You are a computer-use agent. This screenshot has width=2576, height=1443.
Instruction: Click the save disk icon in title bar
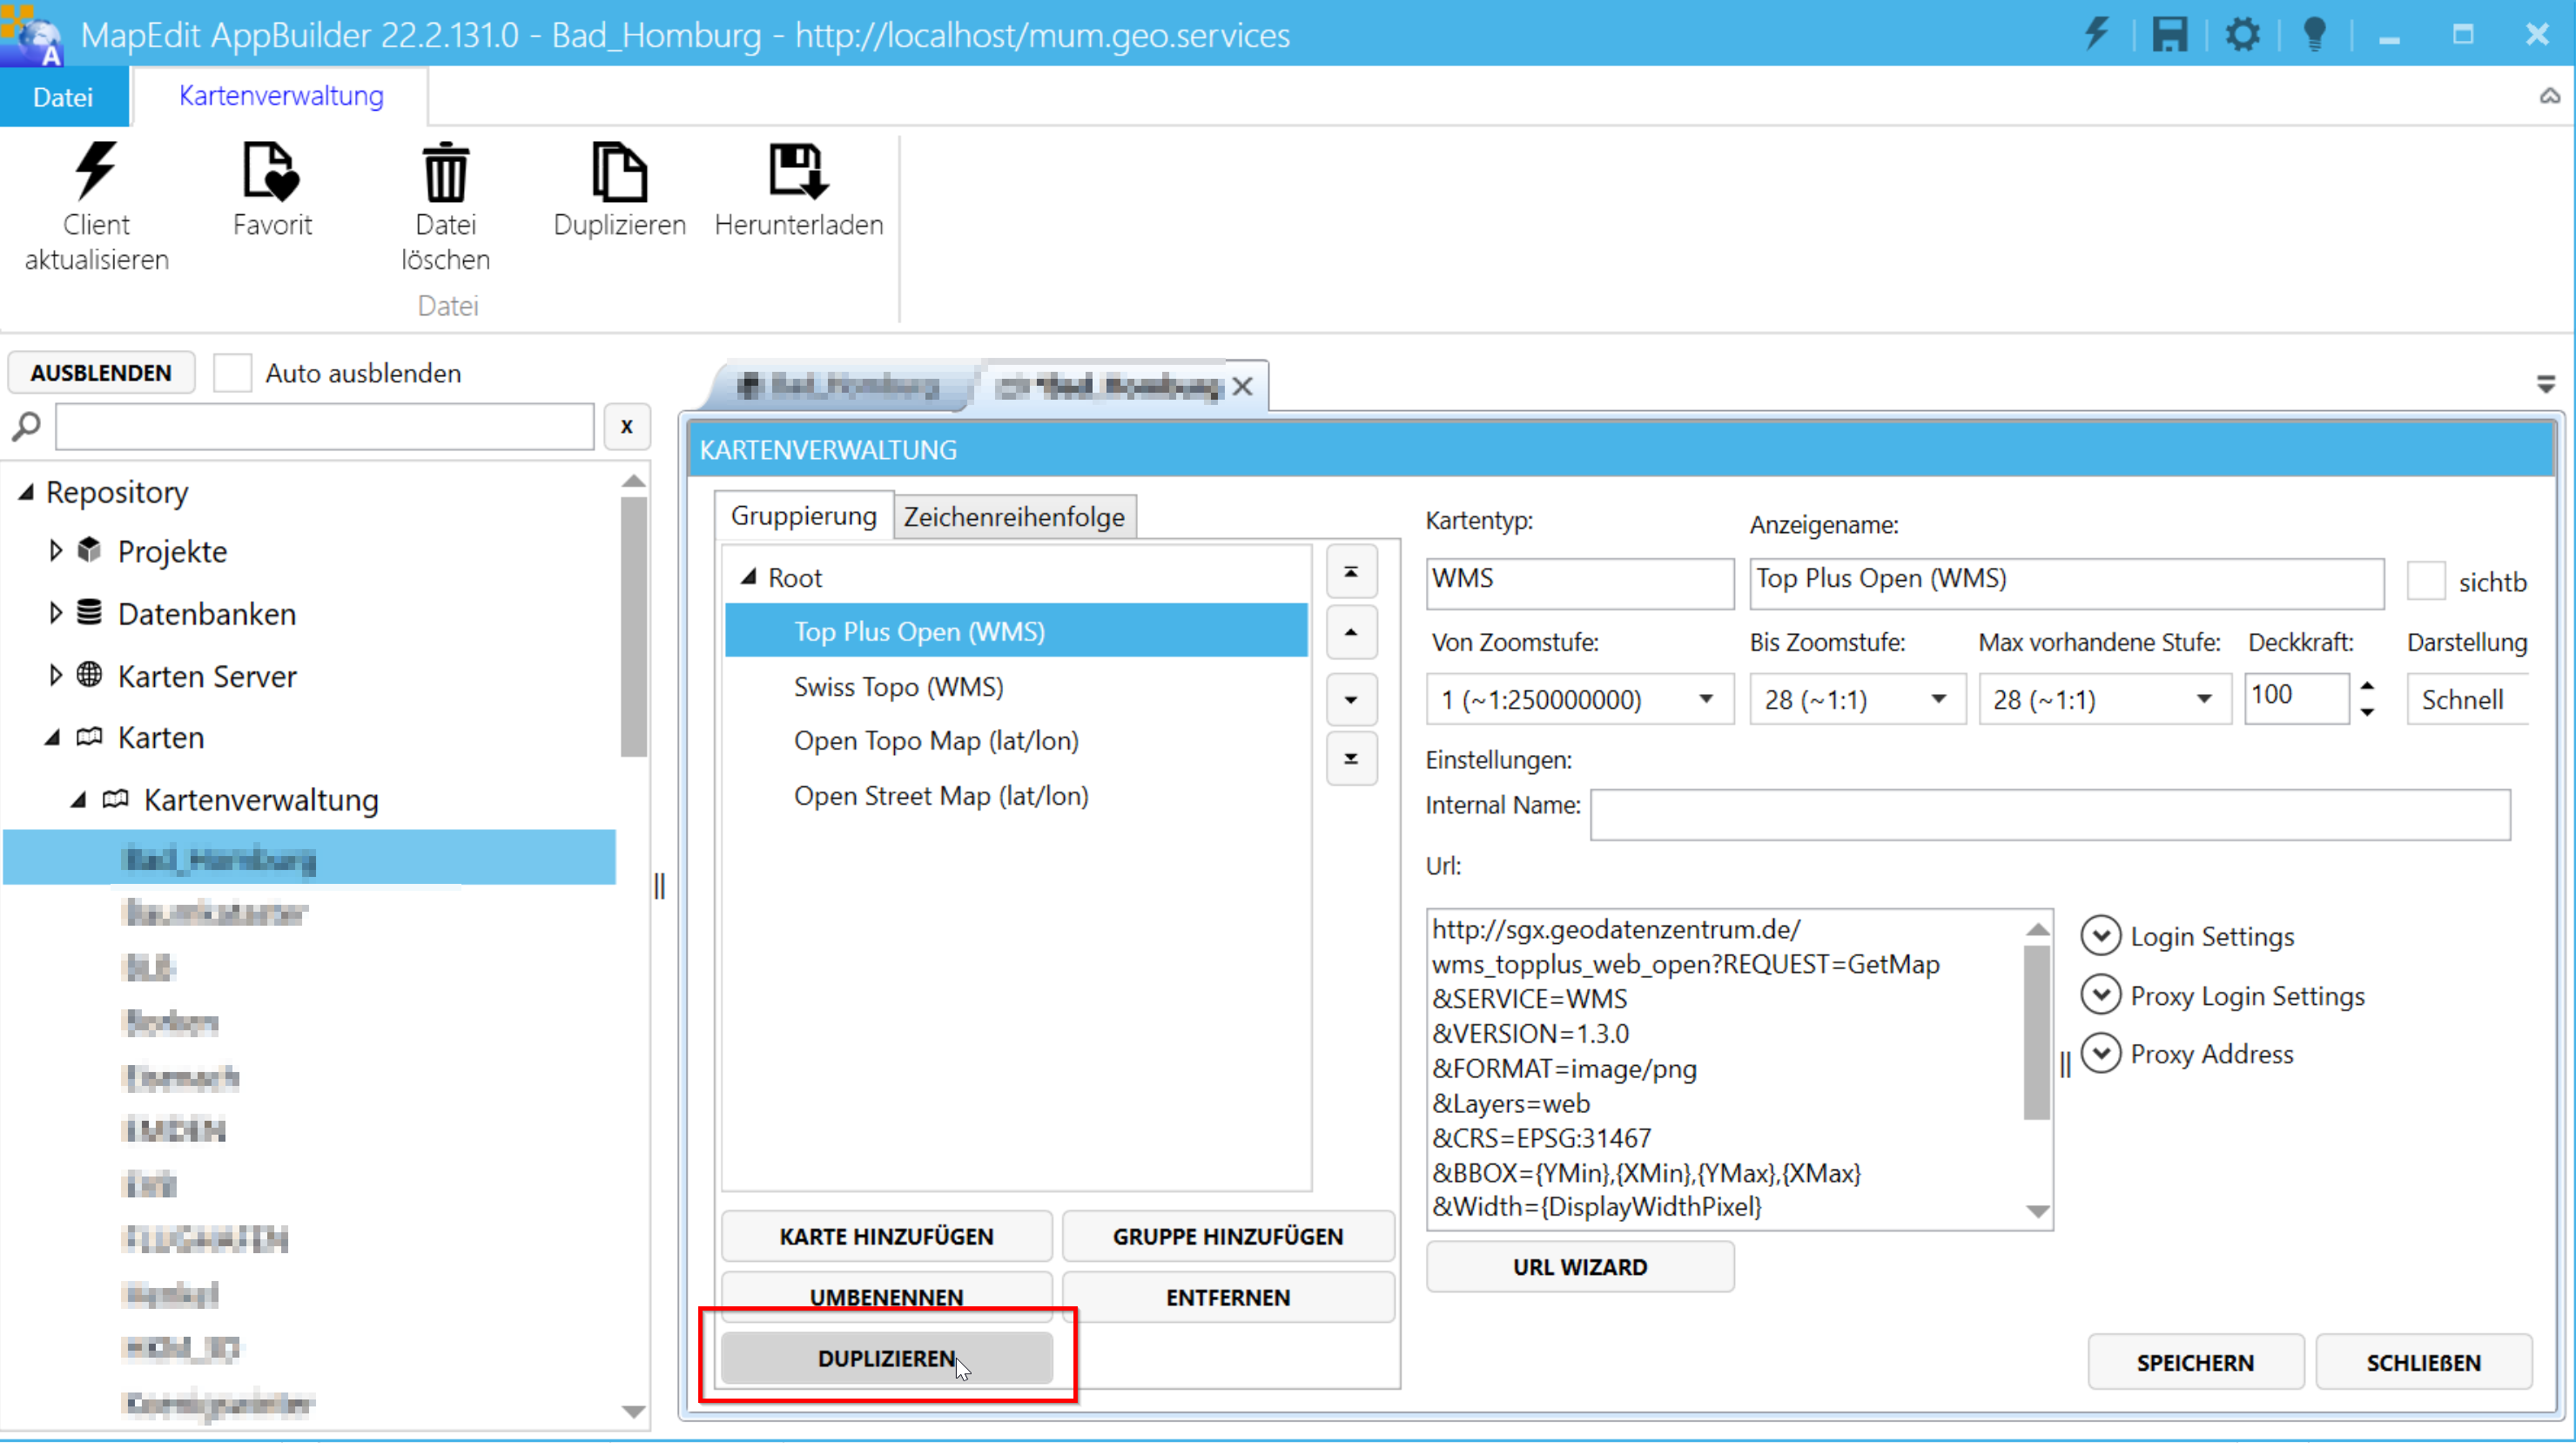(2169, 35)
